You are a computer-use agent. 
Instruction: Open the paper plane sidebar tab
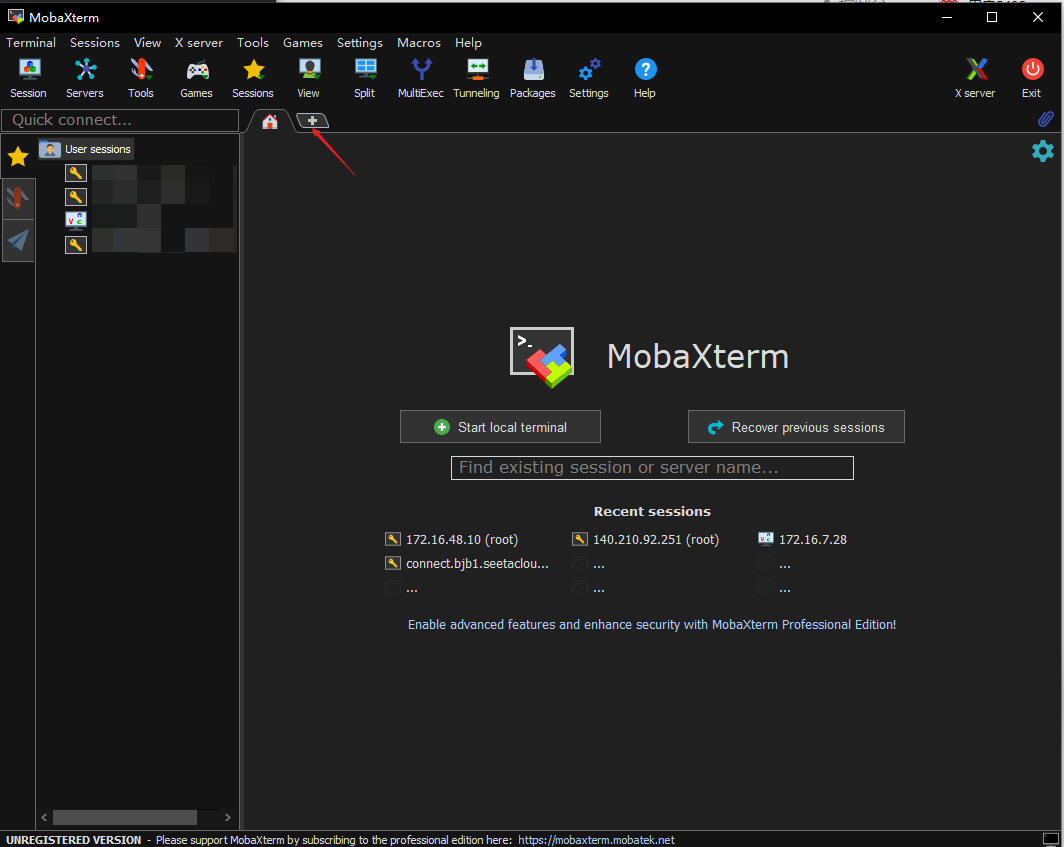click(x=18, y=240)
